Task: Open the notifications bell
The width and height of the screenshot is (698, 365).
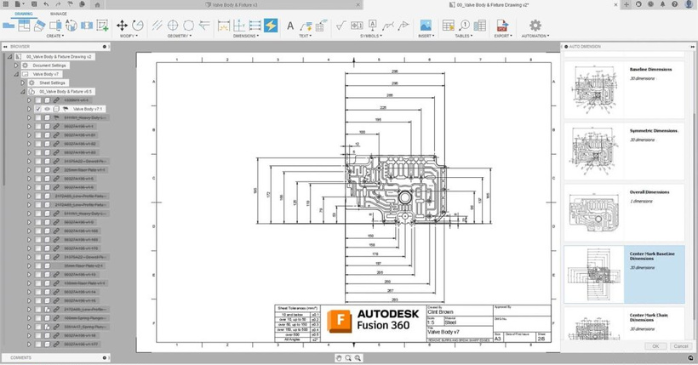Action: click(x=662, y=4)
